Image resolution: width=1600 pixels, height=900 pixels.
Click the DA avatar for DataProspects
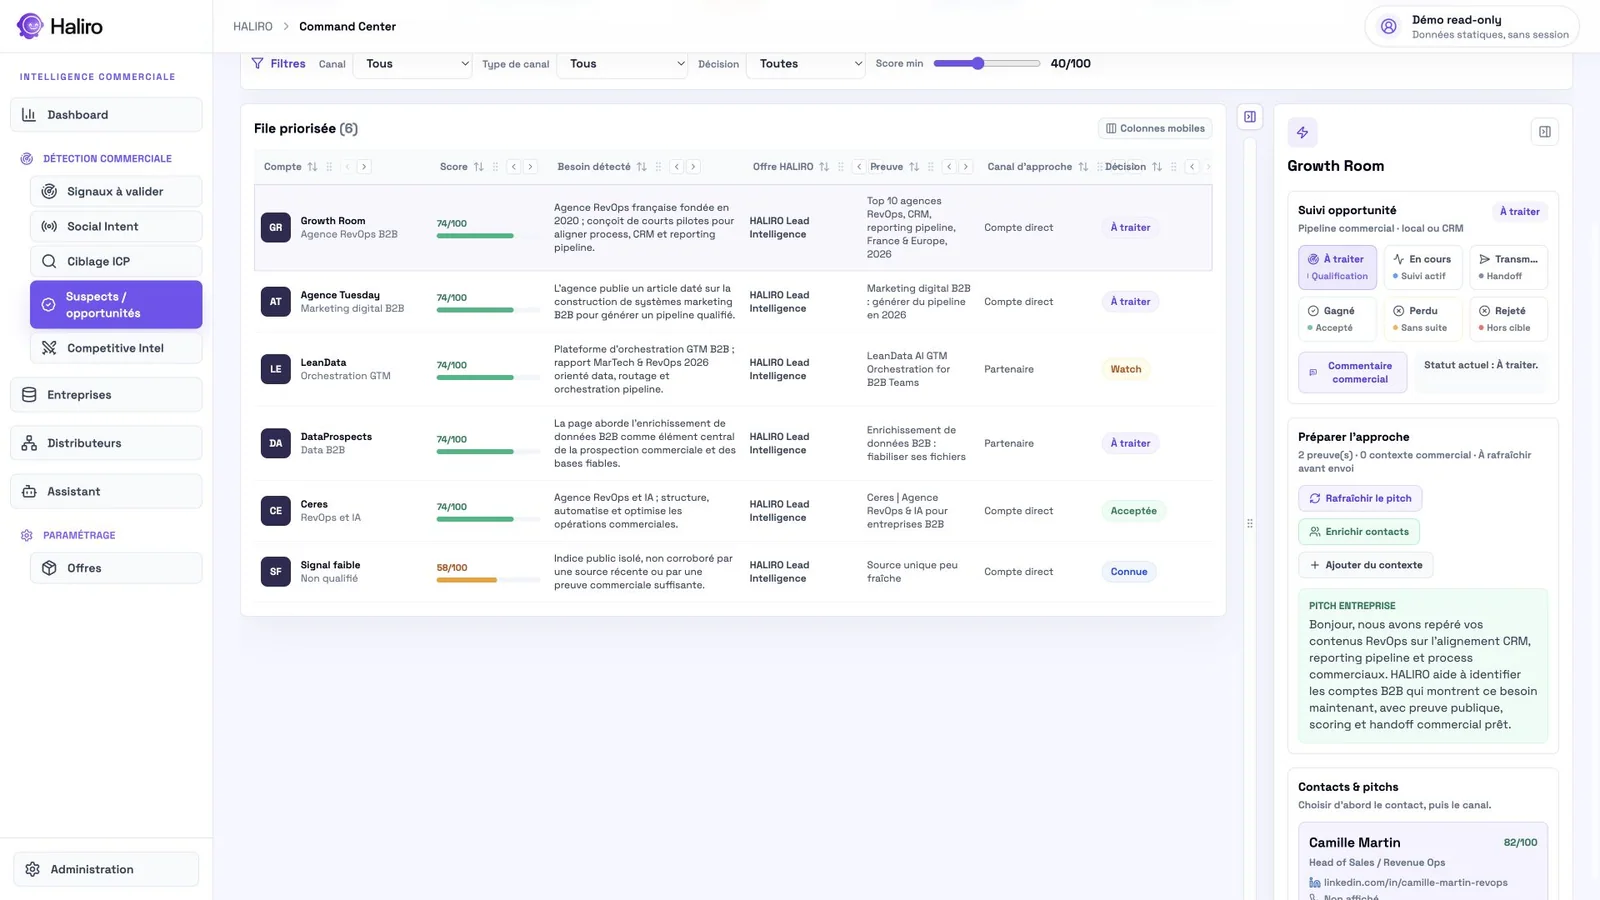pyautogui.click(x=276, y=443)
